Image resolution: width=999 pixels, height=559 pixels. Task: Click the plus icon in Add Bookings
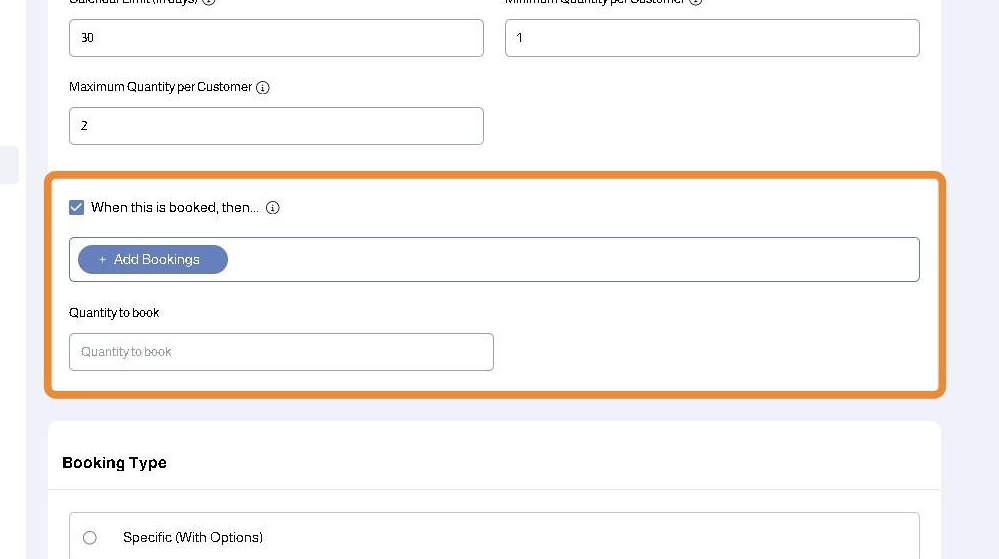coord(102,260)
